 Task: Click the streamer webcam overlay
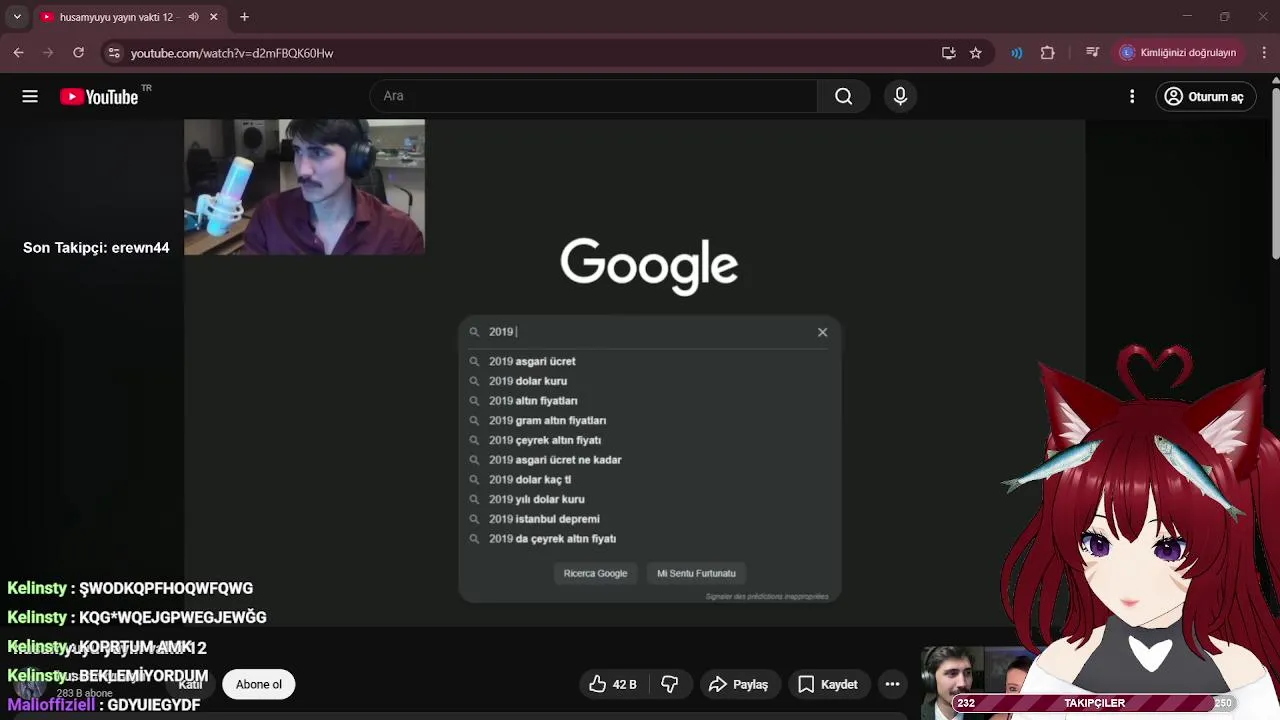tap(304, 187)
